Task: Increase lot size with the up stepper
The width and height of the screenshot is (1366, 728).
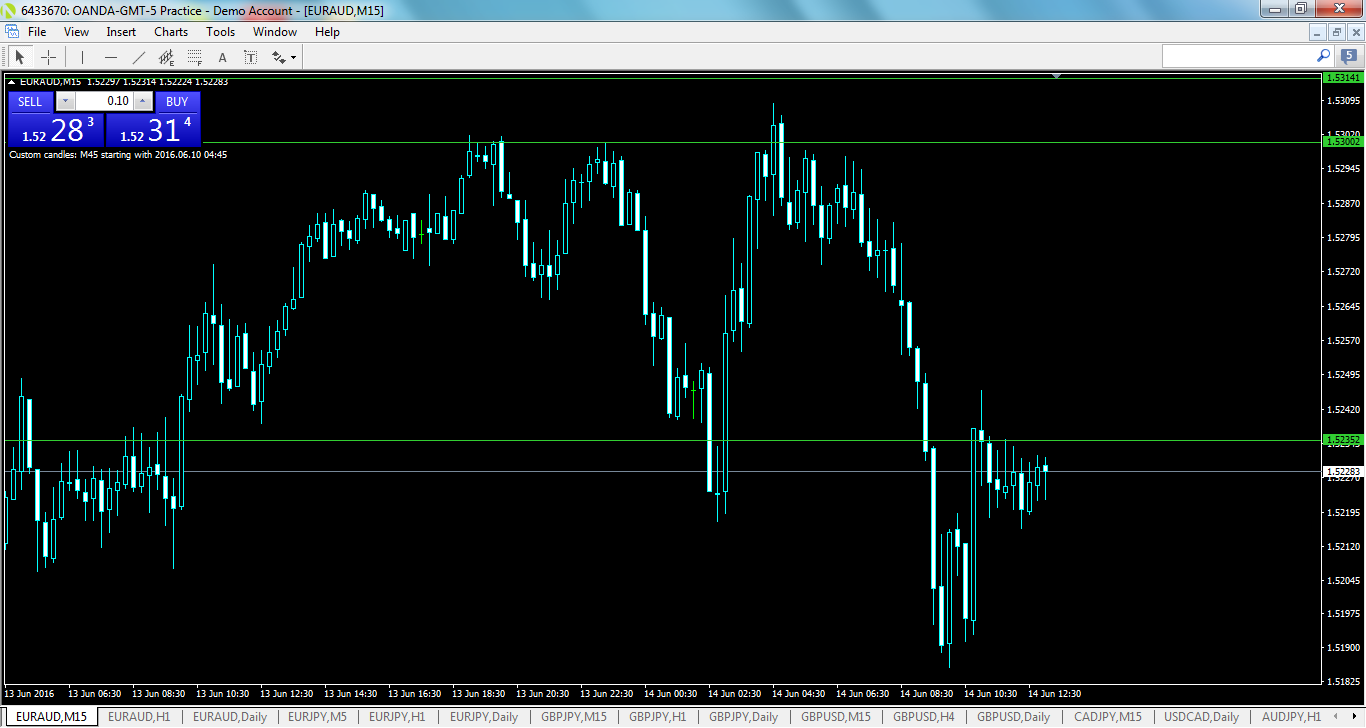Action: pyautogui.click(x=142, y=101)
